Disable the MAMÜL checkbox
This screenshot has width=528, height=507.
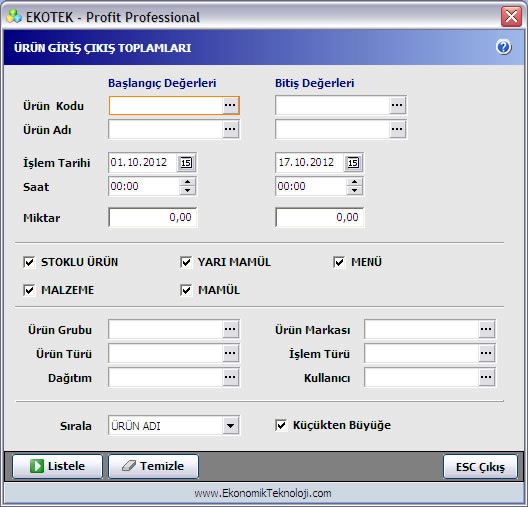coord(186,290)
